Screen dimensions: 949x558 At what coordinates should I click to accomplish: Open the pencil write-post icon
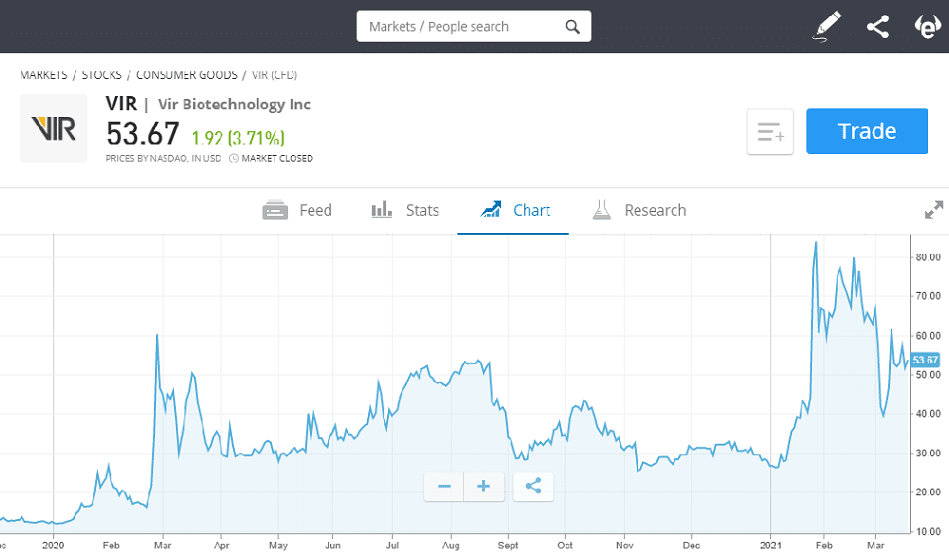click(x=826, y=27)
